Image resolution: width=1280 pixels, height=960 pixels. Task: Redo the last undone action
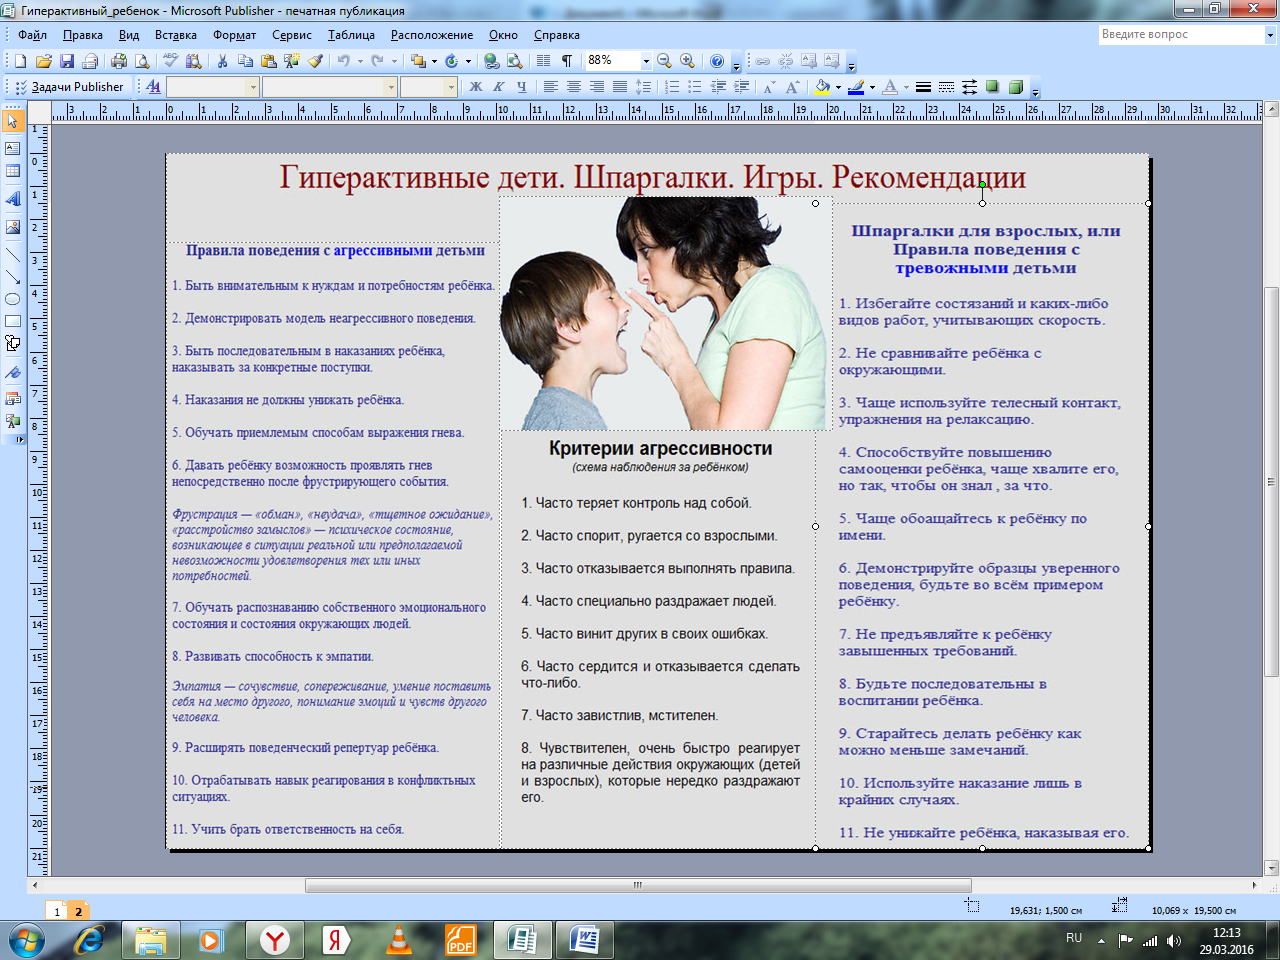[x=377, y=61]
